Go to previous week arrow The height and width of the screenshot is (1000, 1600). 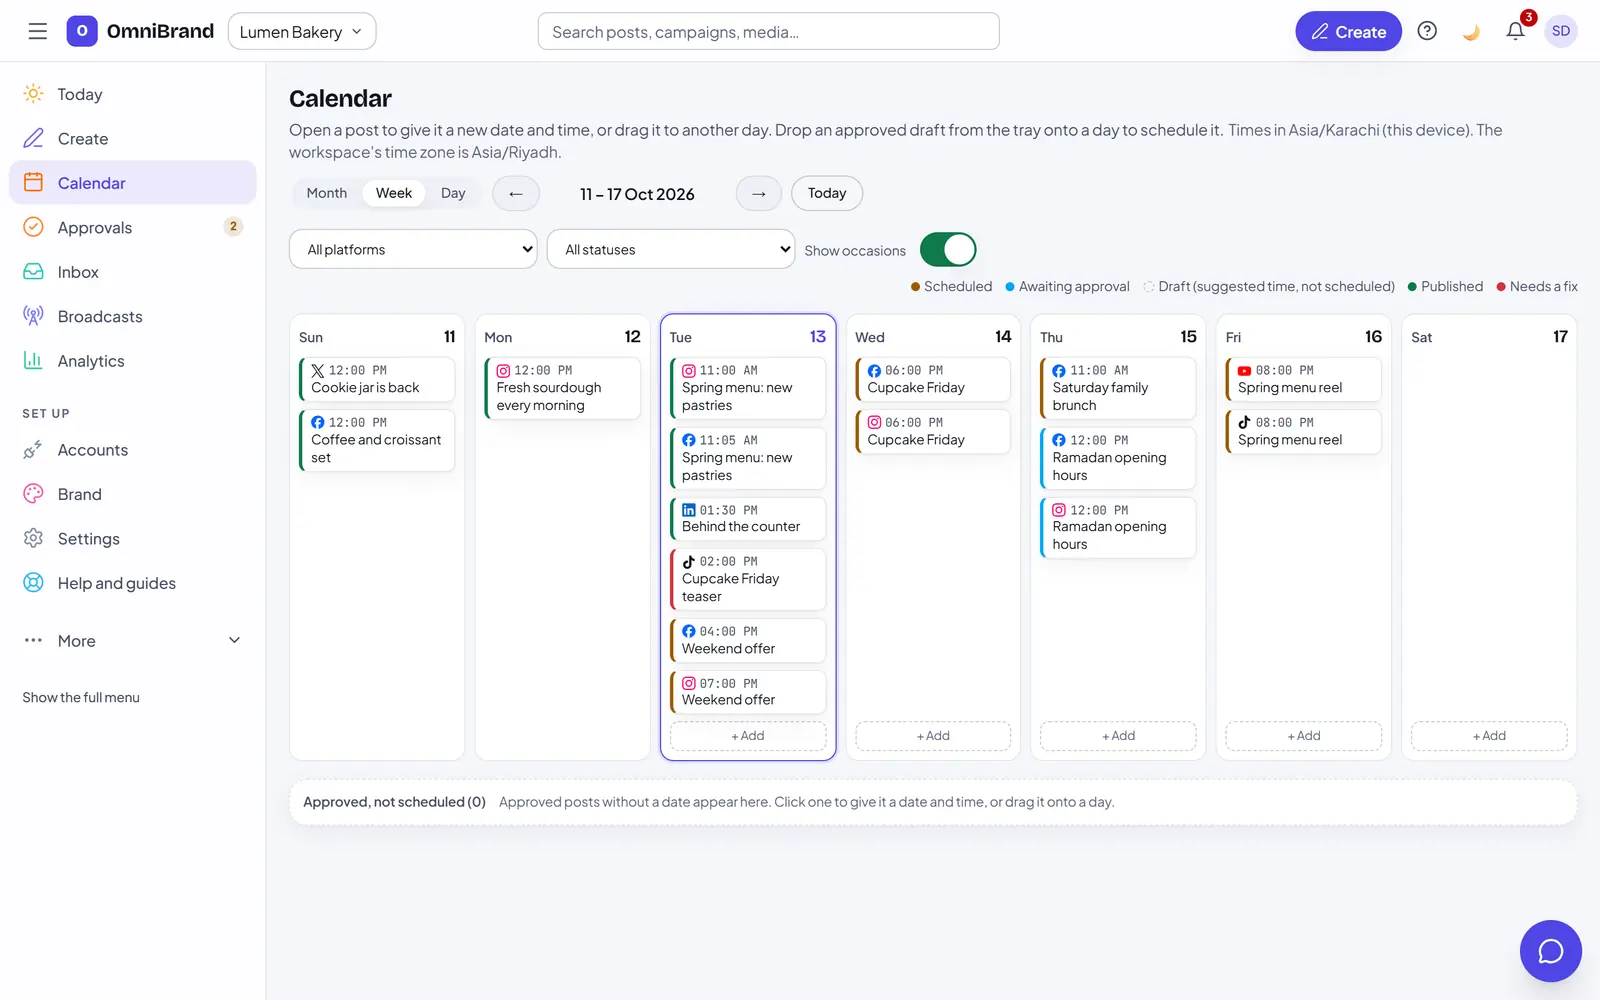(x=516, y=193)
